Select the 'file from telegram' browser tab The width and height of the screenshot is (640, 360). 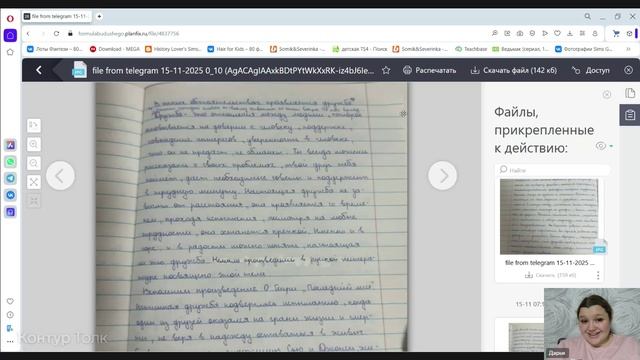56,16
